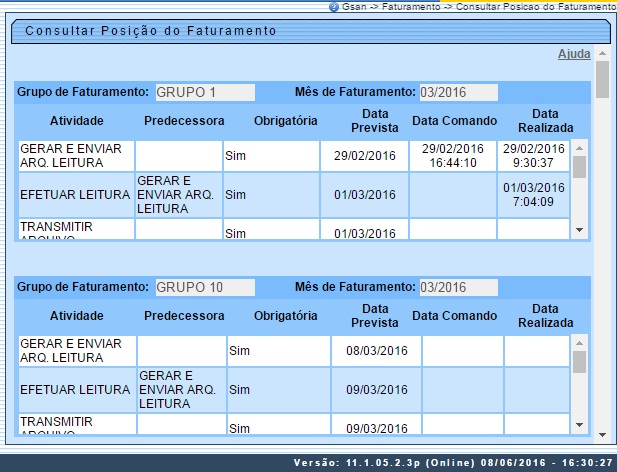
Task: Click the Data Prevista header in GRUPO 10 table
Action: [x=375, y=316]
